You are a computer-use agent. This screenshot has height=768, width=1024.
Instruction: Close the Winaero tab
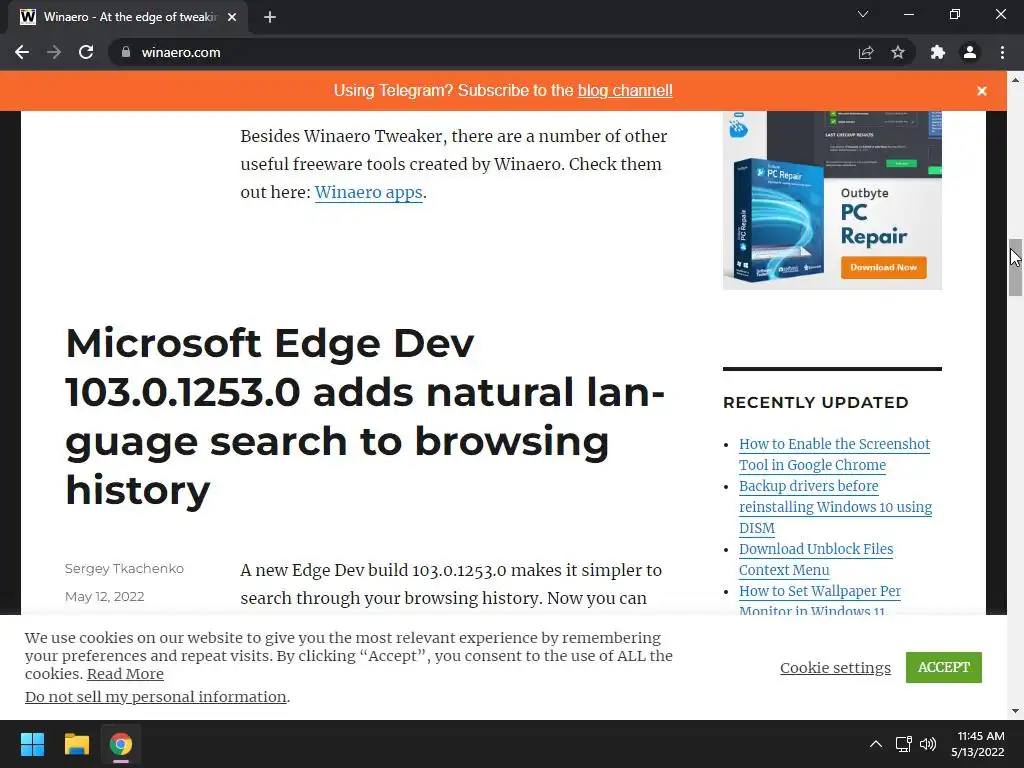232,17
